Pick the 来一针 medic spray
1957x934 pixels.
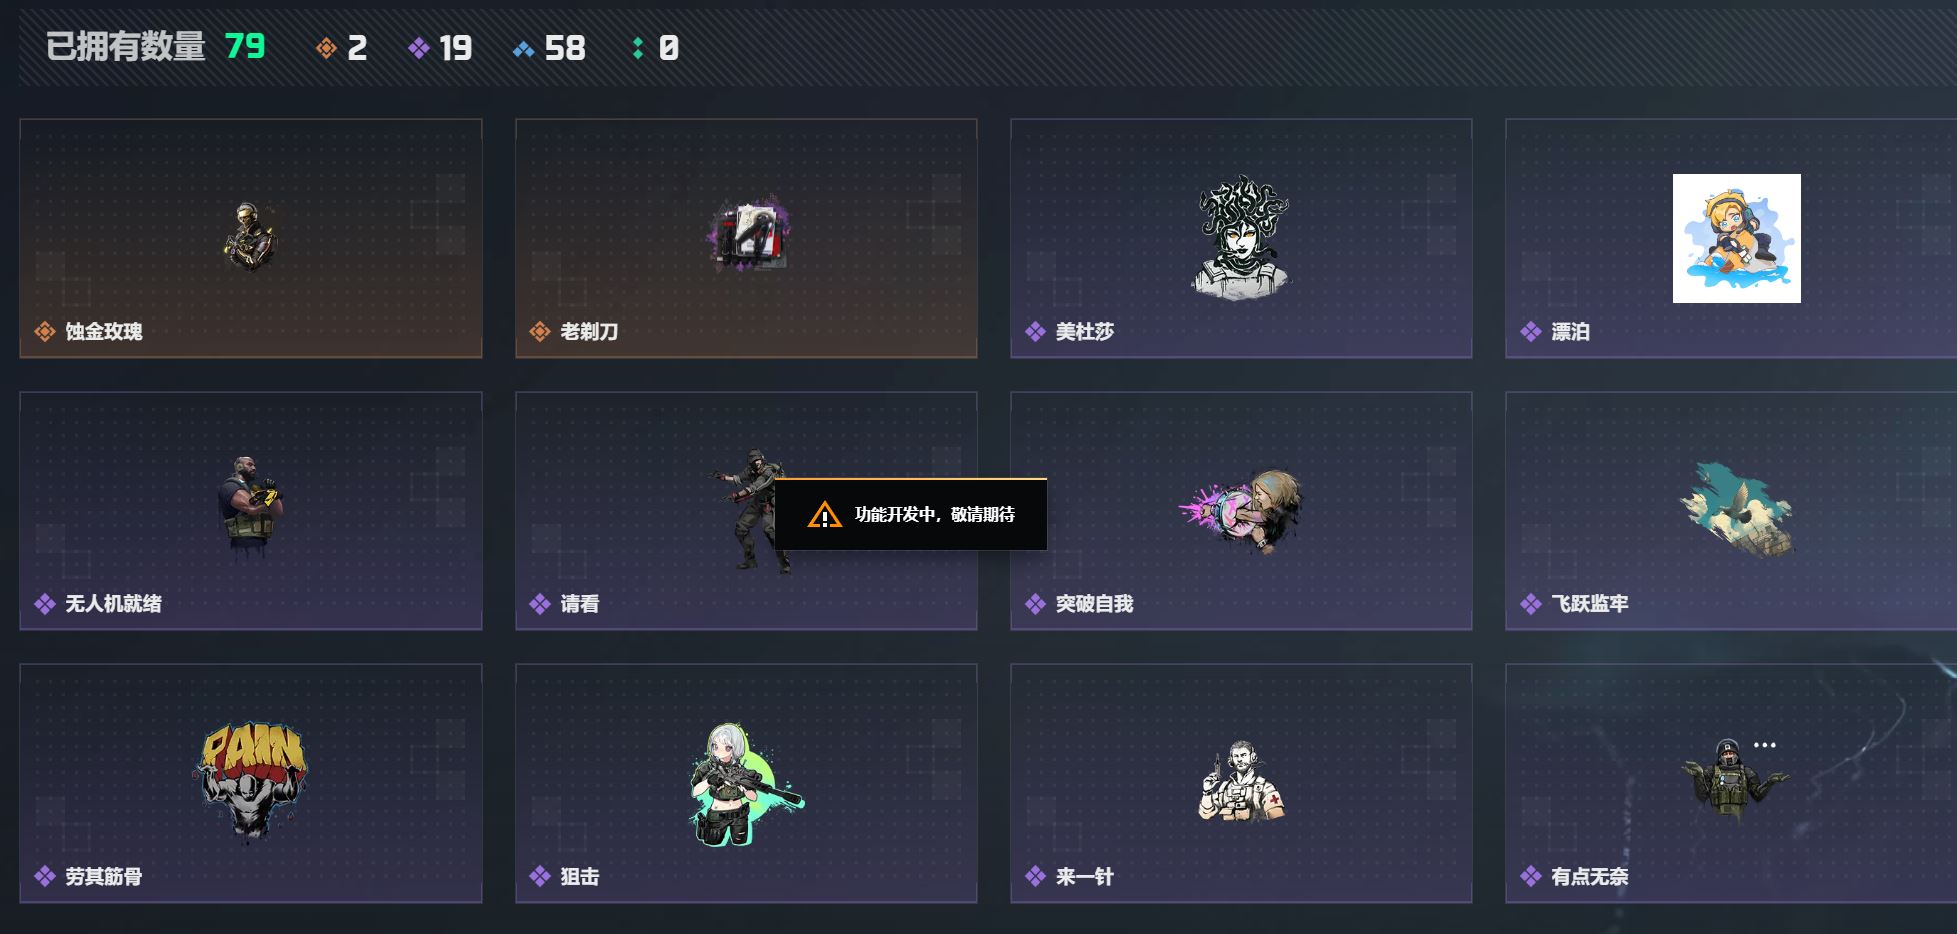click(x=1241, y=782)
